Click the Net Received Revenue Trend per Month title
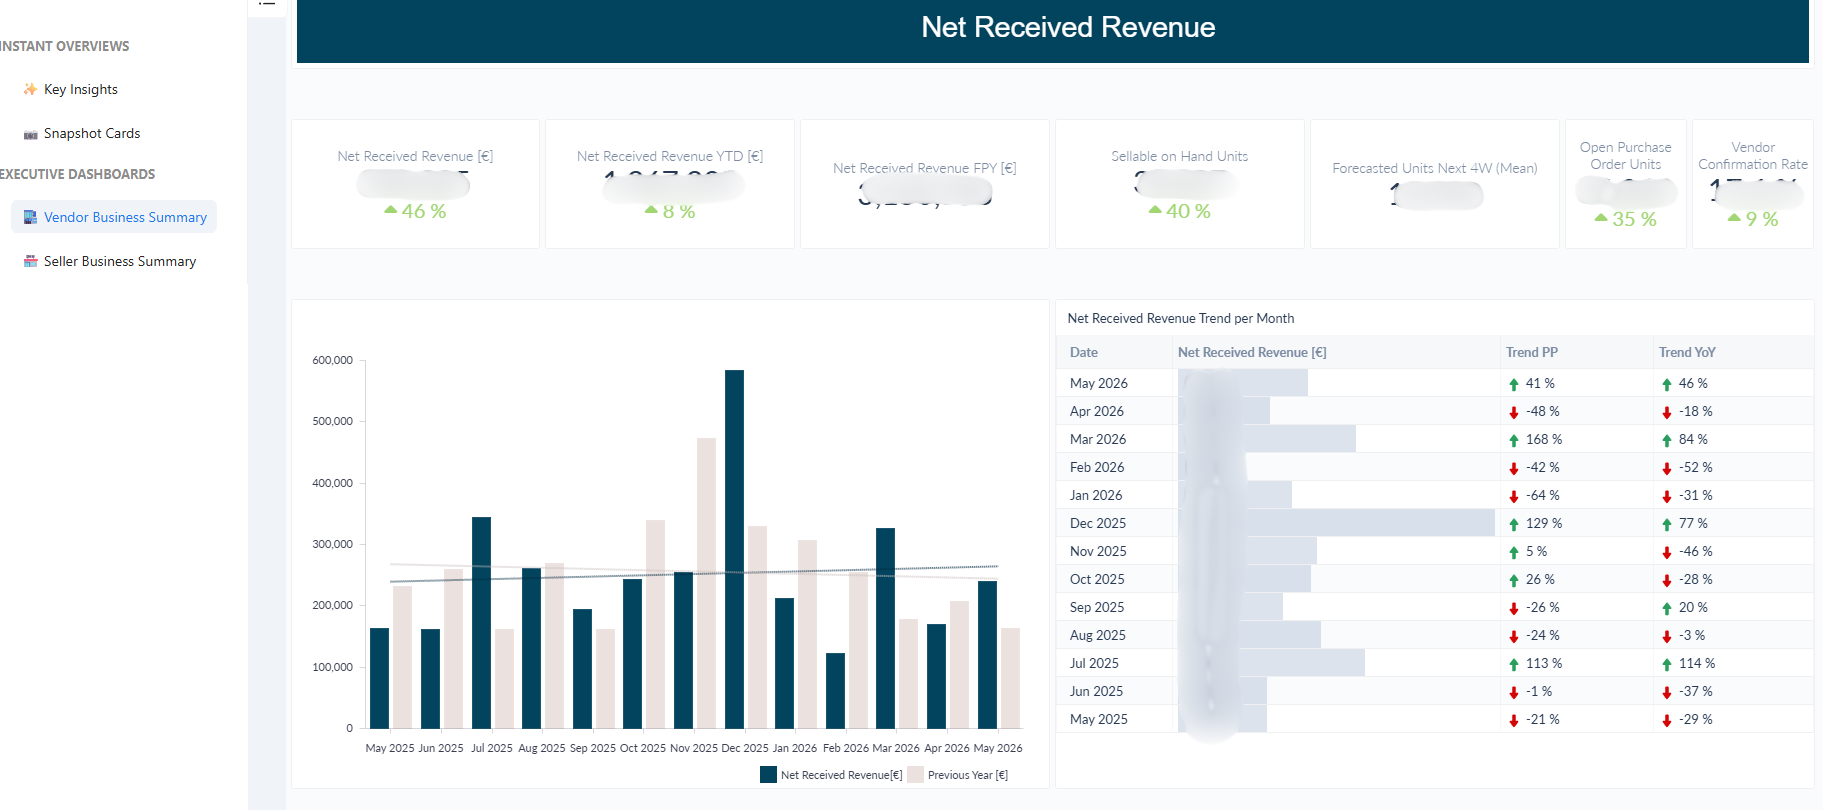The height and width of the screenshot is (810, 1823). coord(1181,318)
